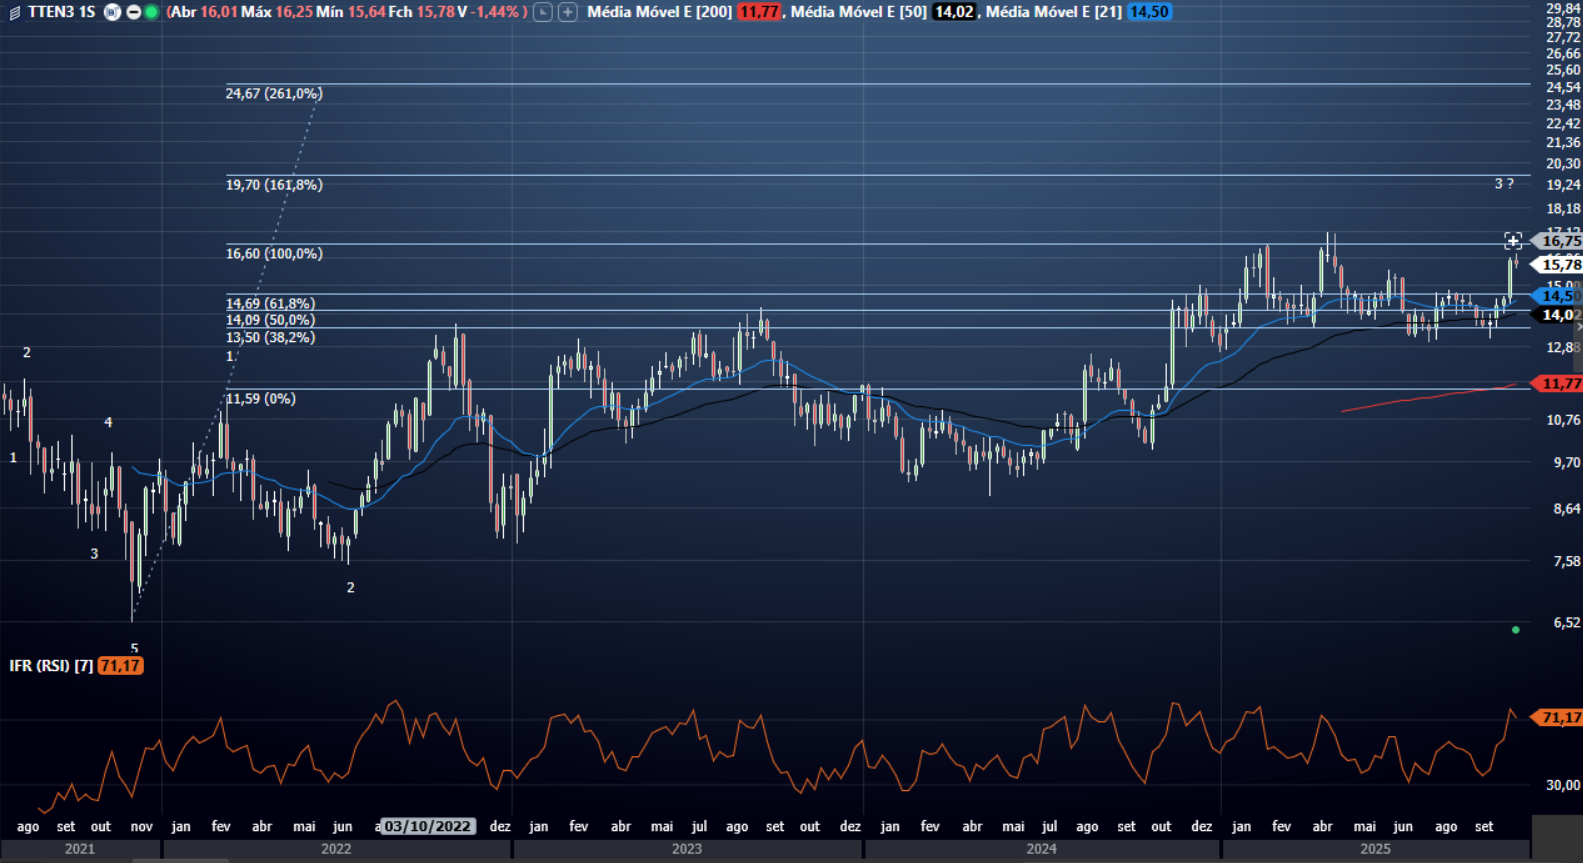The height and width of the screenshot is (863, 1583).
Task: Click the 03/10/2022 date marker
Action: pos(427,826)
